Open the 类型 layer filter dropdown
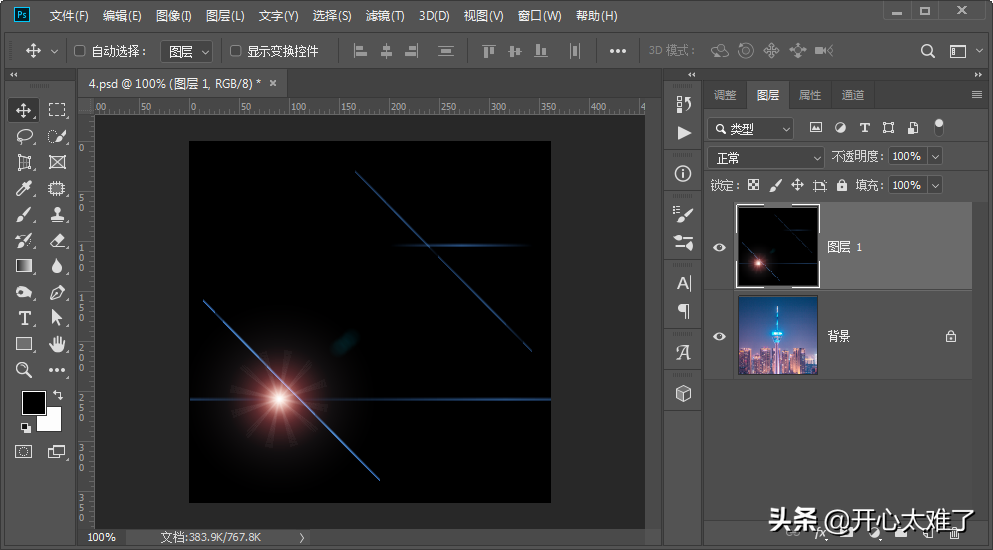Screen dimensions: 993x550 (750, 129)
